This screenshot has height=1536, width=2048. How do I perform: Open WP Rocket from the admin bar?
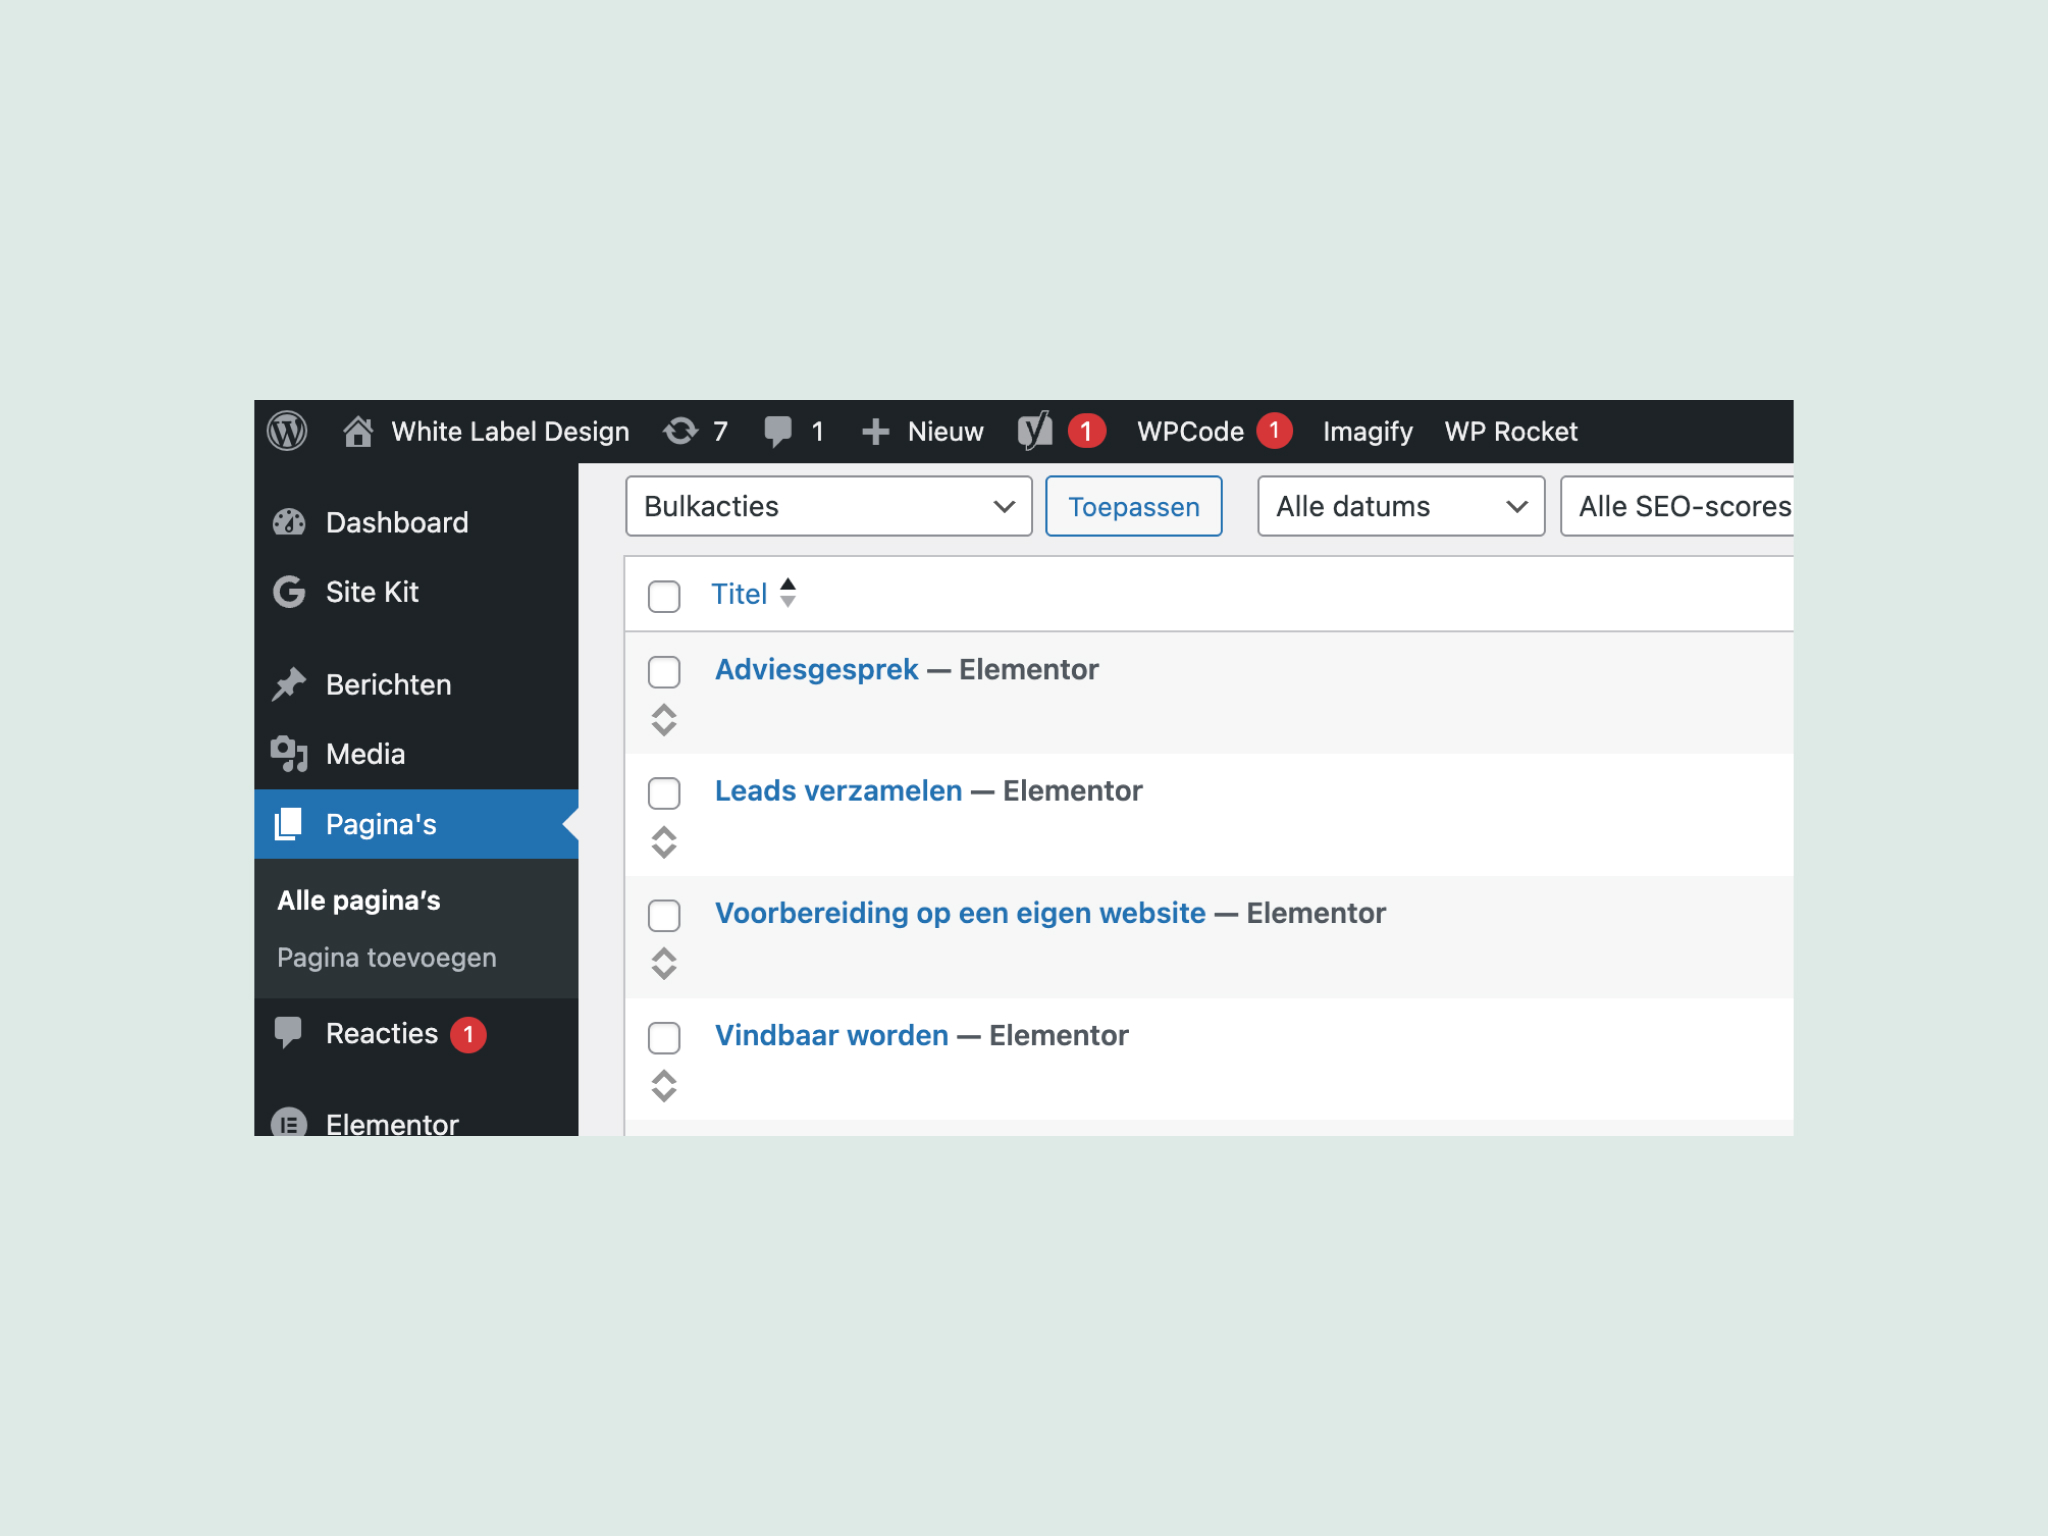1512,431
